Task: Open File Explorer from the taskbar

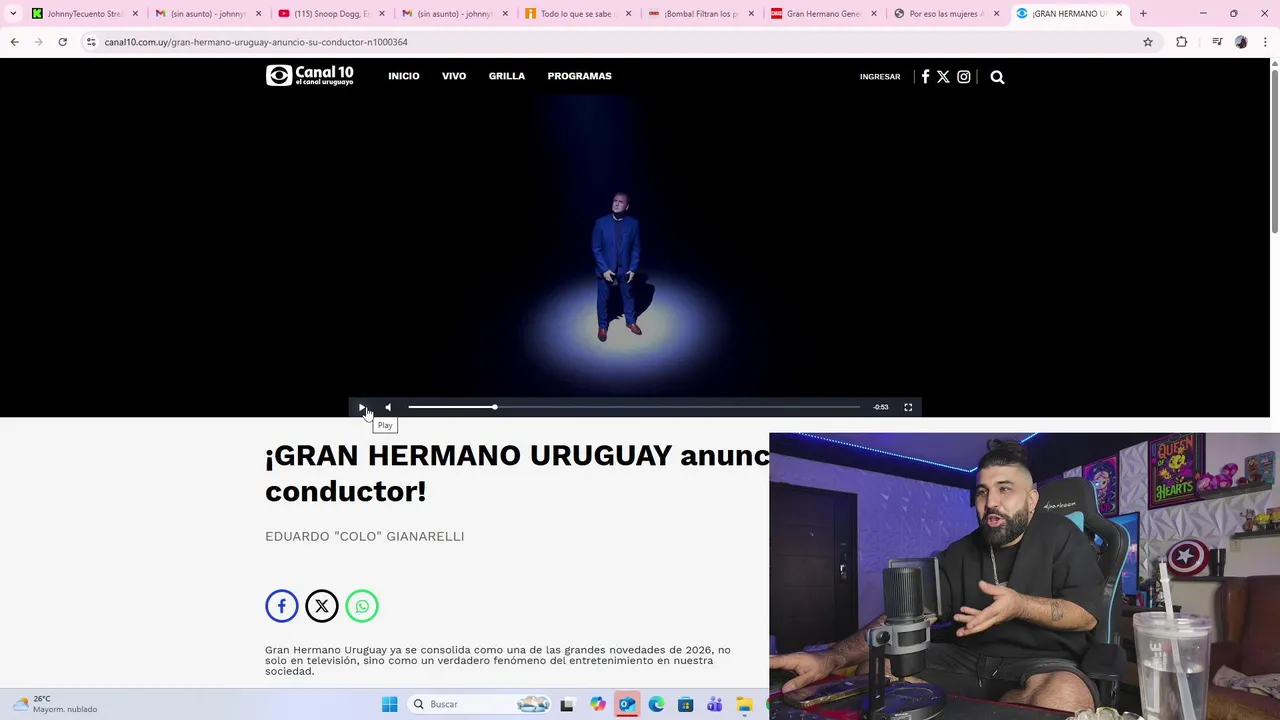Action: [x=744, y=704]
